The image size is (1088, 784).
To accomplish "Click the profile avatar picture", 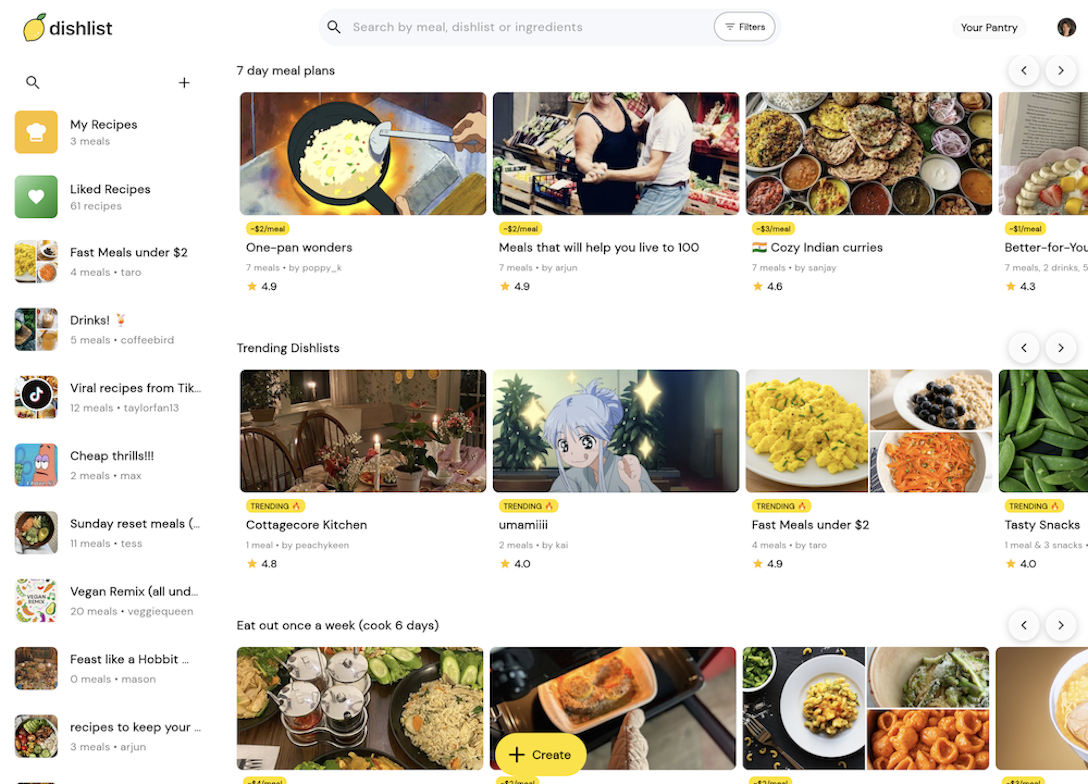I will pos(1067,27).
